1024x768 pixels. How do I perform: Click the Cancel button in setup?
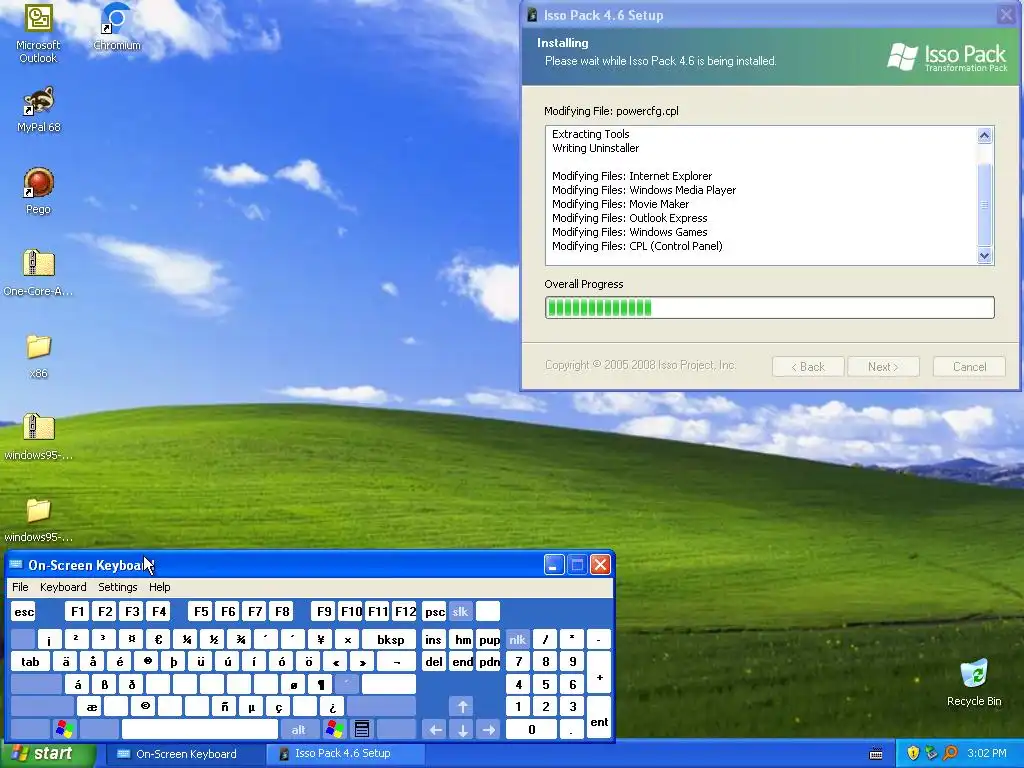(x=969, y=366)
